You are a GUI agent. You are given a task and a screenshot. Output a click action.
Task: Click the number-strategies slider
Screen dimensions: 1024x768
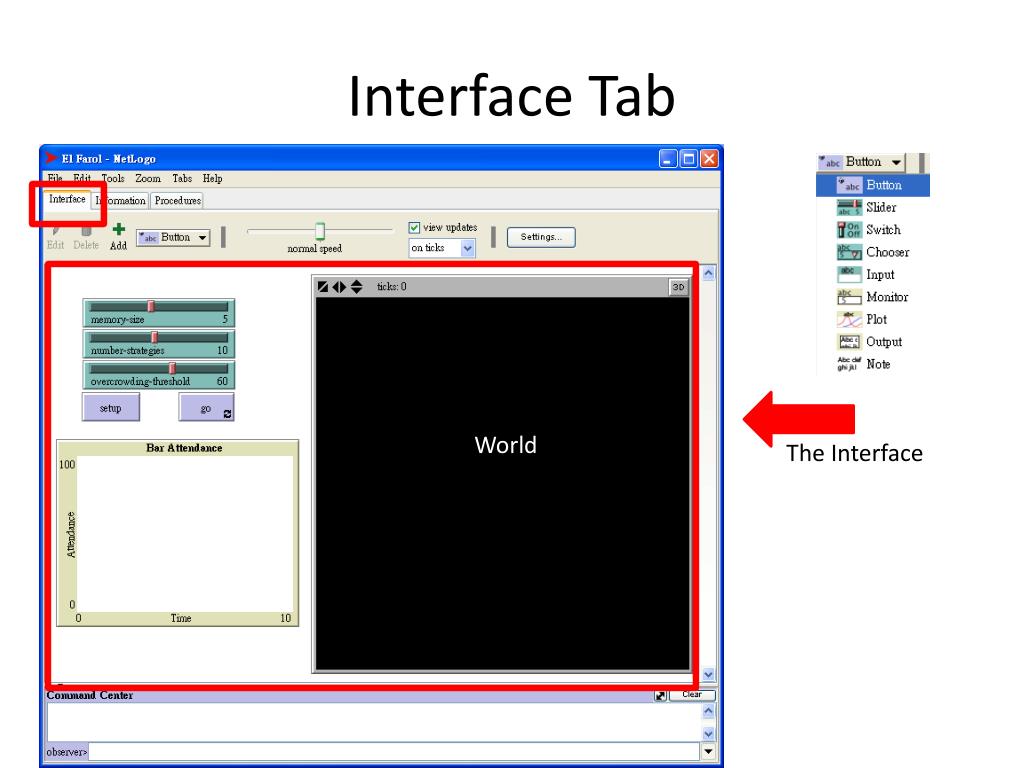pos(159,344)
